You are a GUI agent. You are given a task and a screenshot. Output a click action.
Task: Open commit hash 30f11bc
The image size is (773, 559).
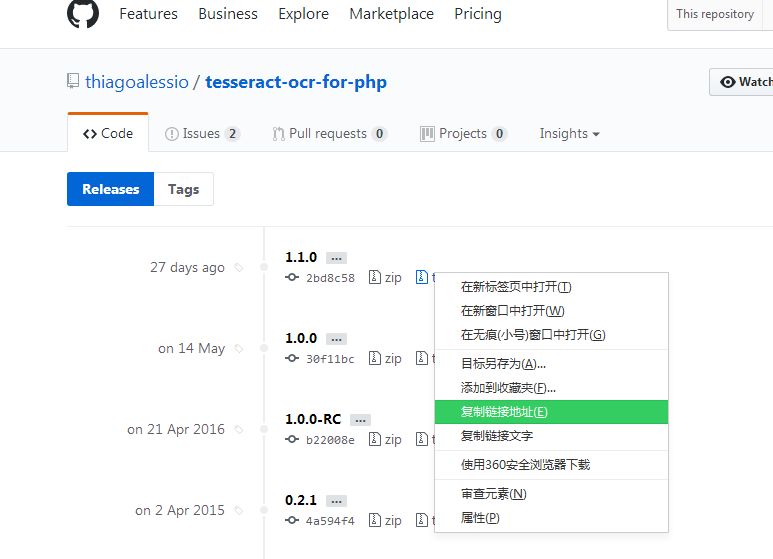(x=330, y=359)
